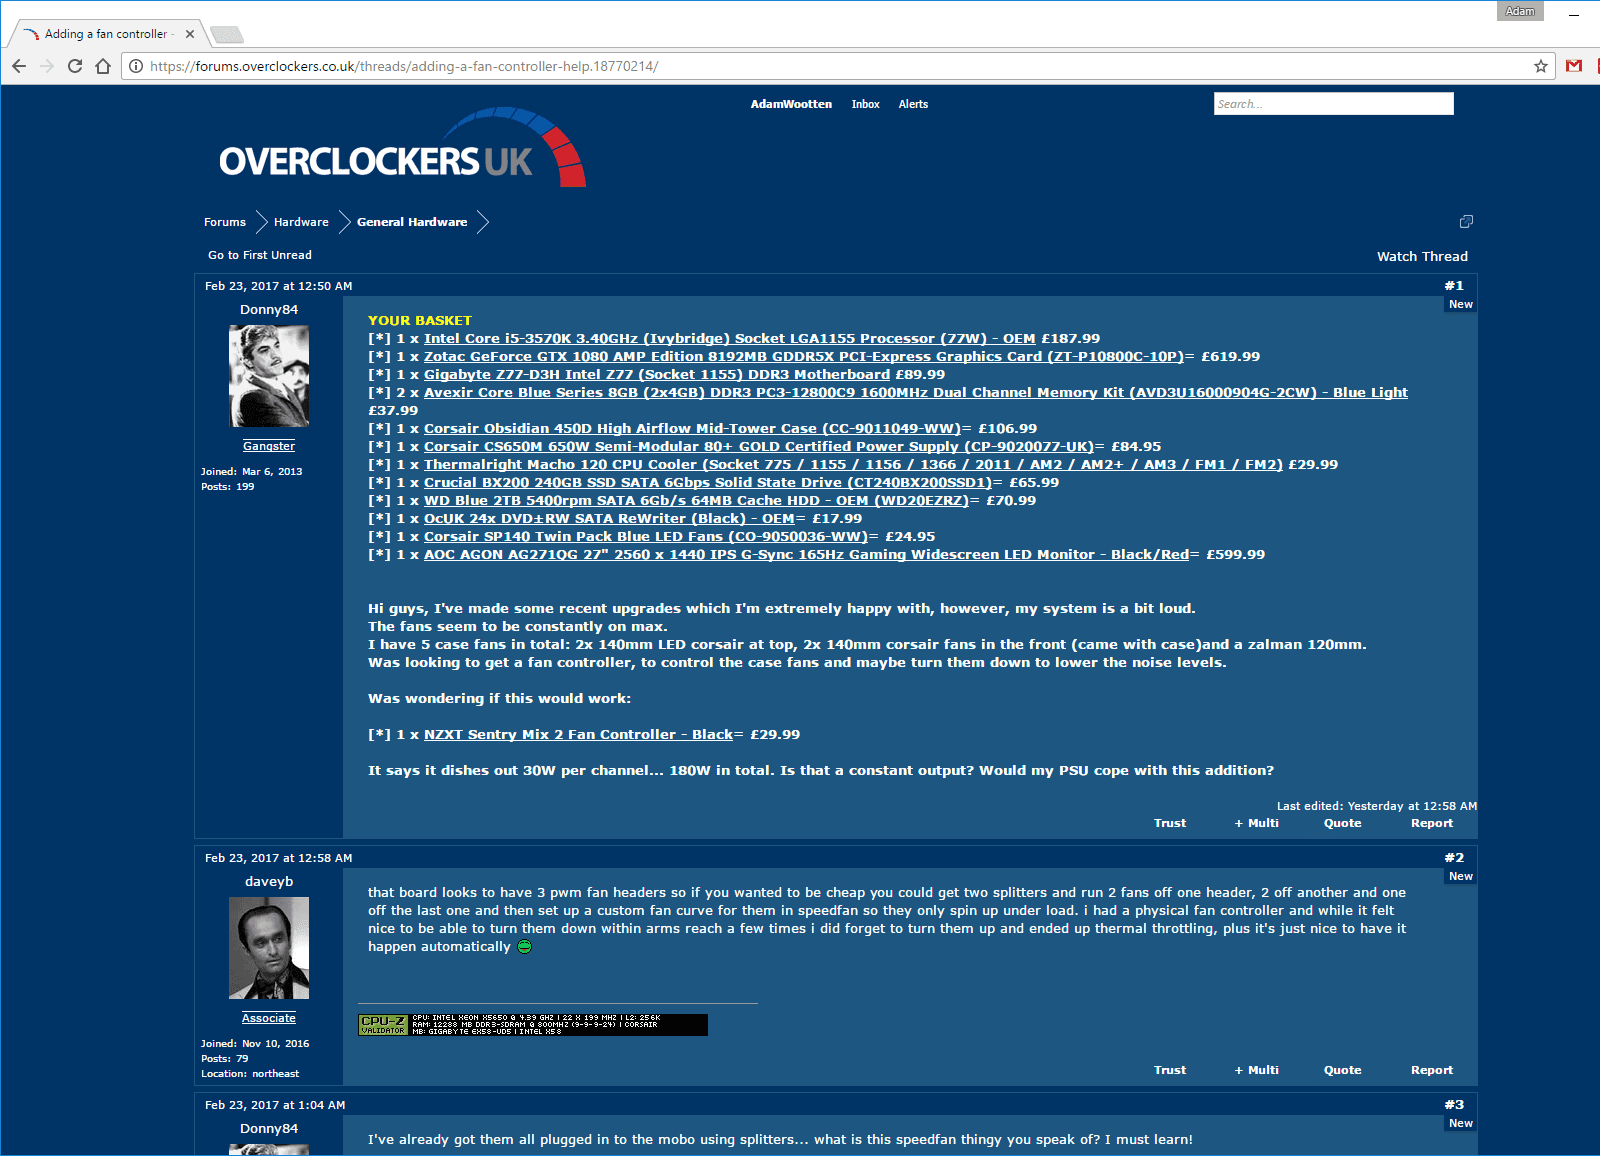Reload the page with the refresh icon
Screen dimensions: 1600x1156
75,66
